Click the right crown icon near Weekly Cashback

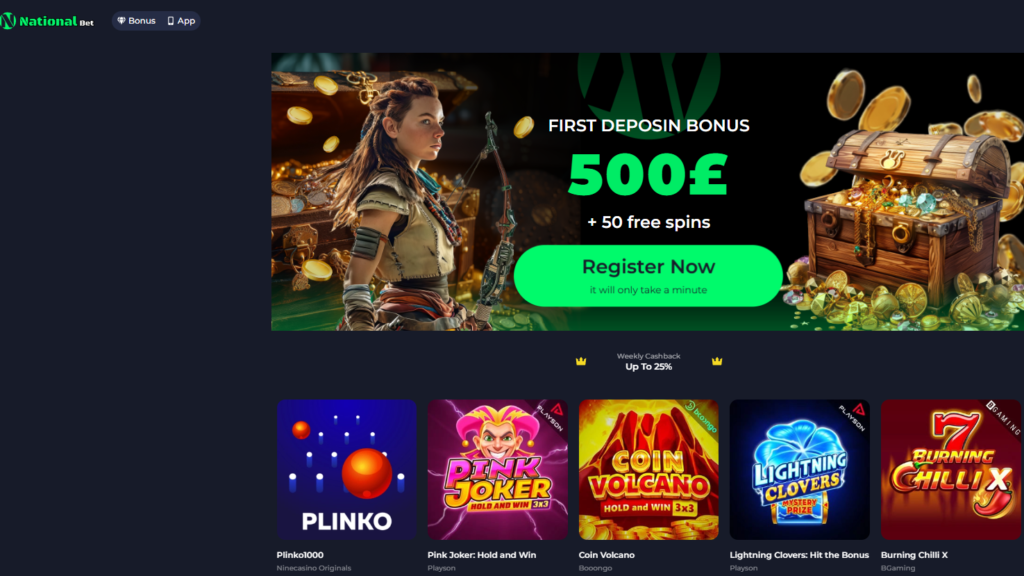pos(716,361)
